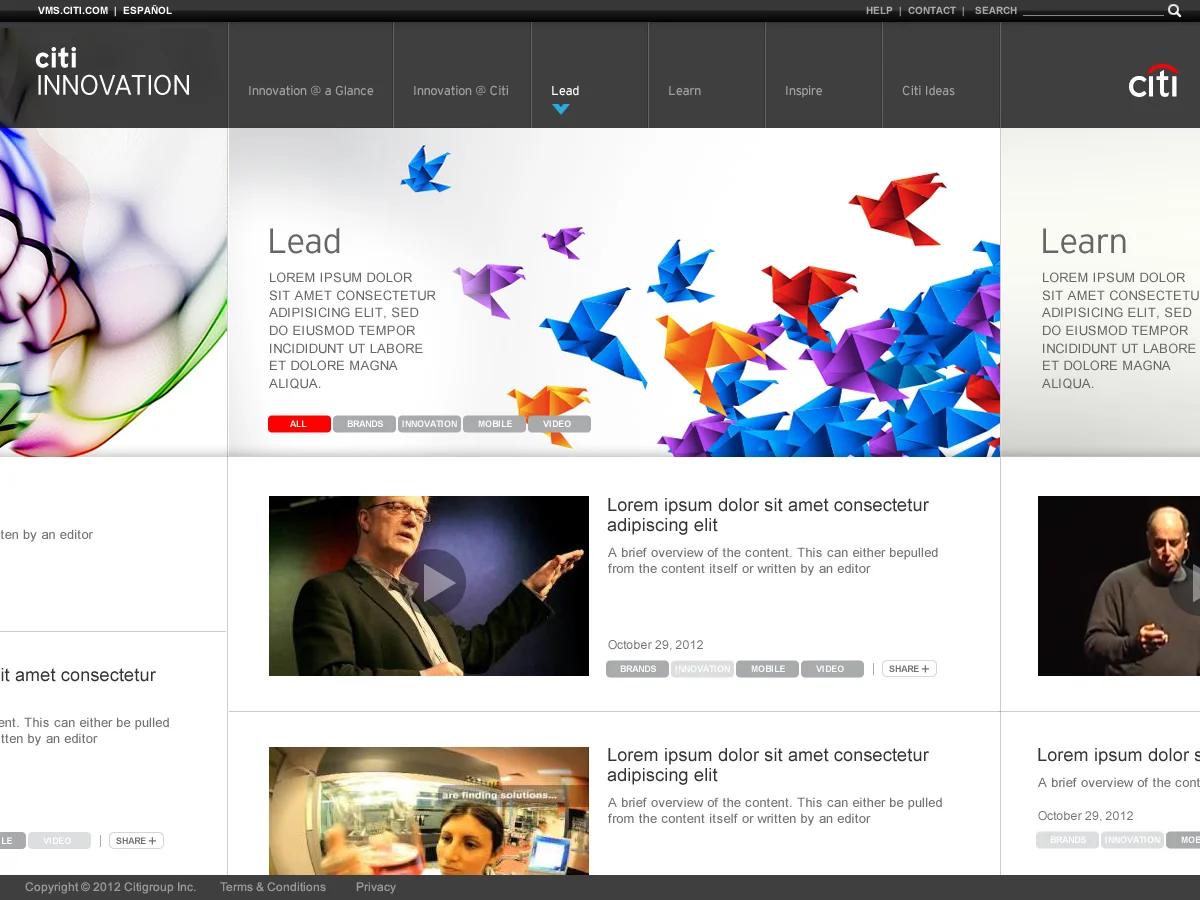The width and height of the screenshot is (1200, 900).
Task: Open the first article headline
Action: [768, 515]
